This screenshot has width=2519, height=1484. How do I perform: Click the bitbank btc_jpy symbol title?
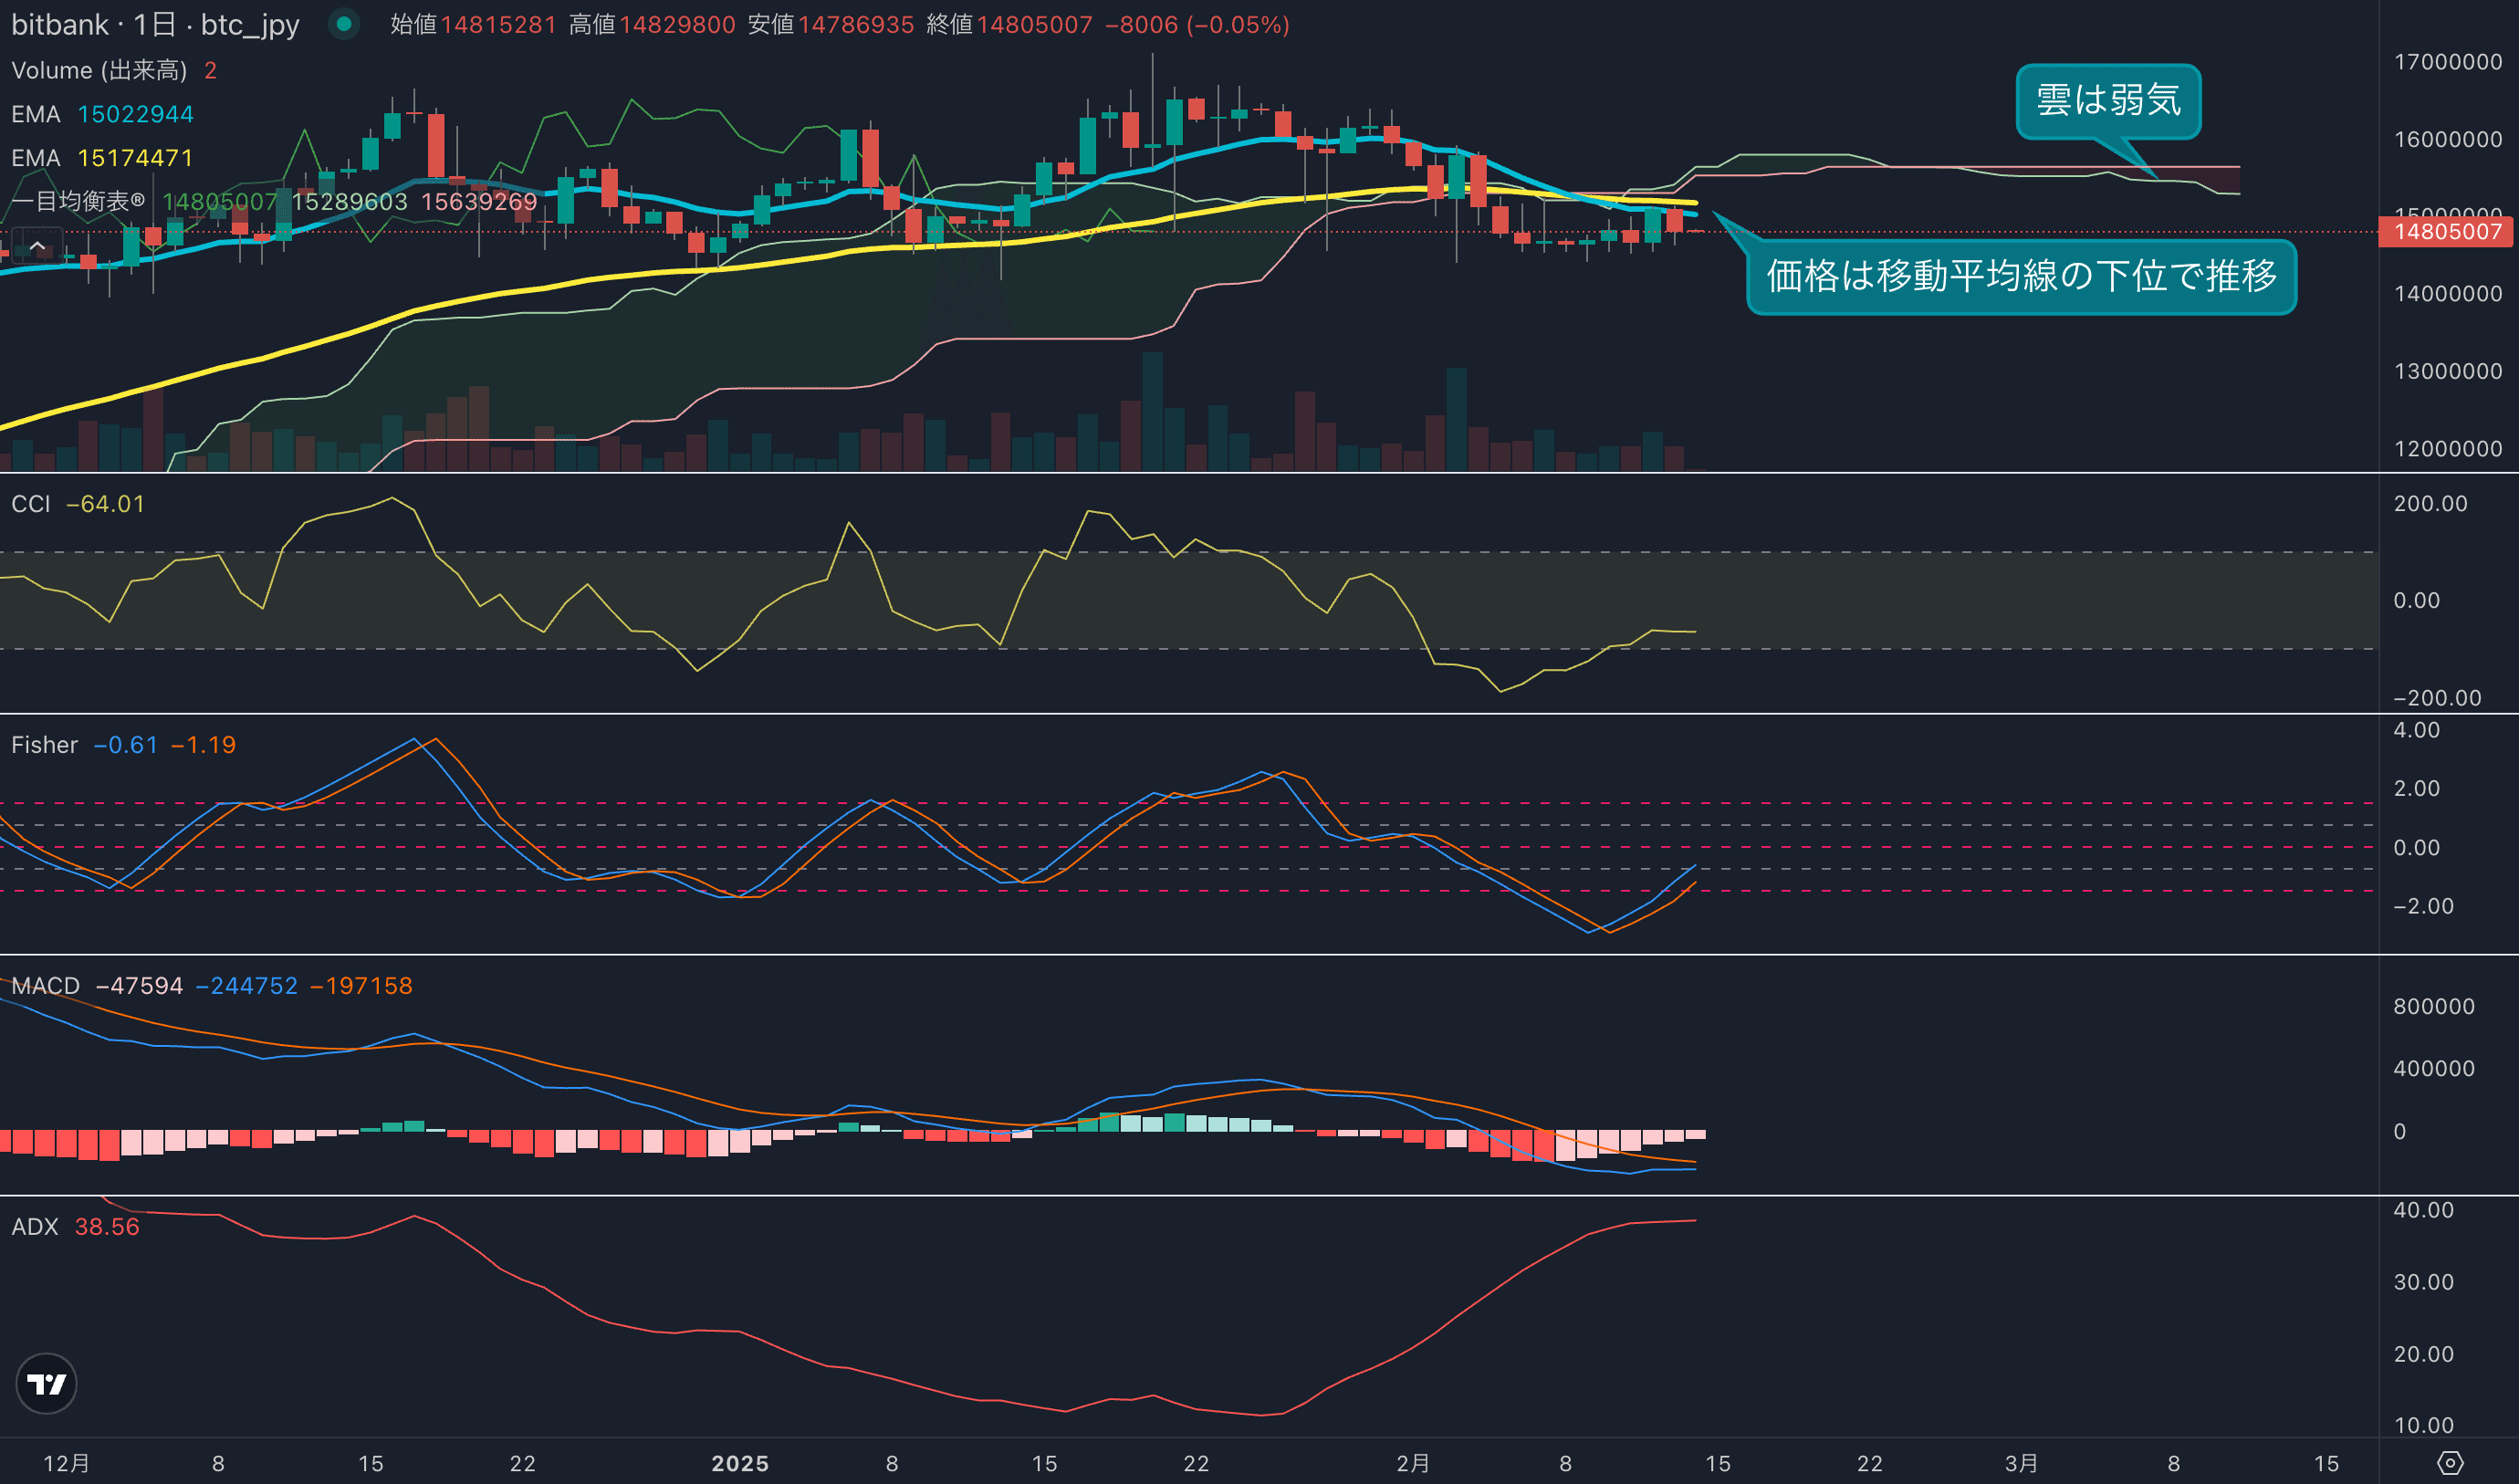(155, 24)
